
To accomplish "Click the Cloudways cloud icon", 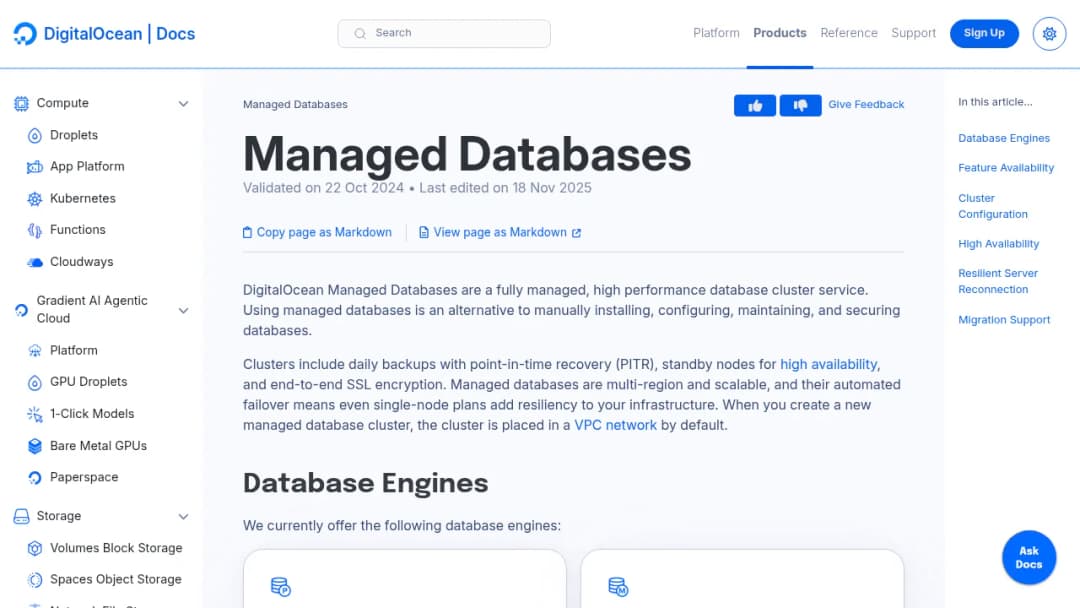I will click(34, 262).
